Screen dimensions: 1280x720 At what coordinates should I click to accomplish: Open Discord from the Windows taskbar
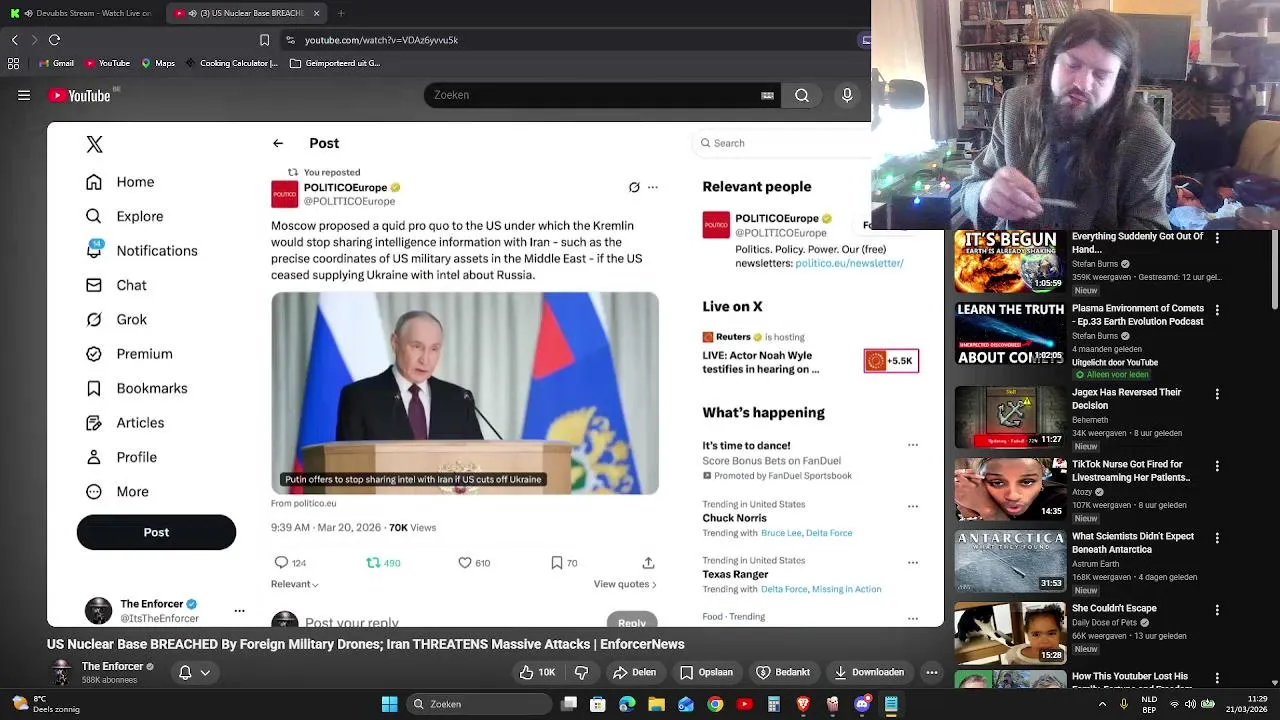click(x=862, y=704)
